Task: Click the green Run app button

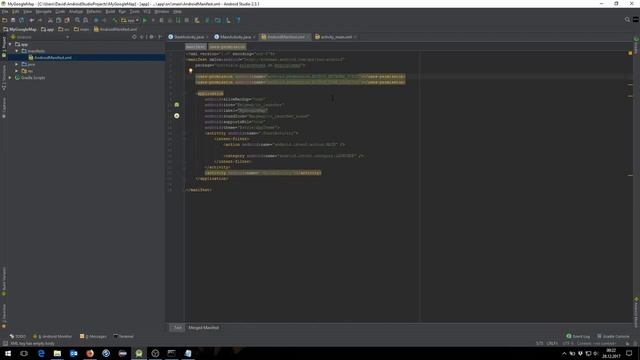Action: coord(144,20)
